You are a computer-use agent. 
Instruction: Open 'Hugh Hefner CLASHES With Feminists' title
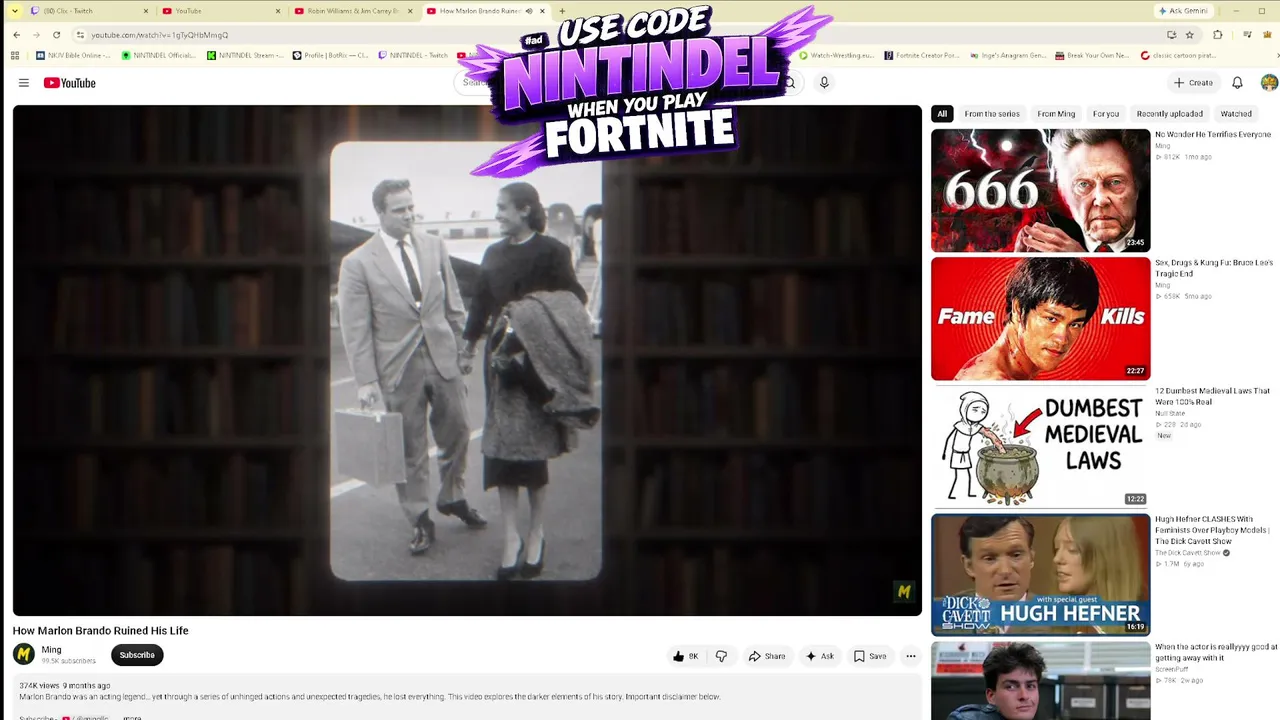pos(1212,530)
